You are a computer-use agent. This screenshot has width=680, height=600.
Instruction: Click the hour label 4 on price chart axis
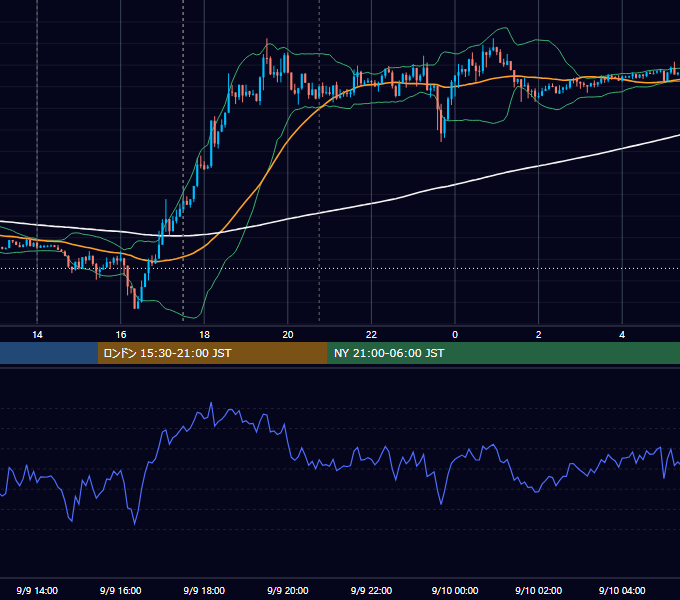(x=622, y=335)
